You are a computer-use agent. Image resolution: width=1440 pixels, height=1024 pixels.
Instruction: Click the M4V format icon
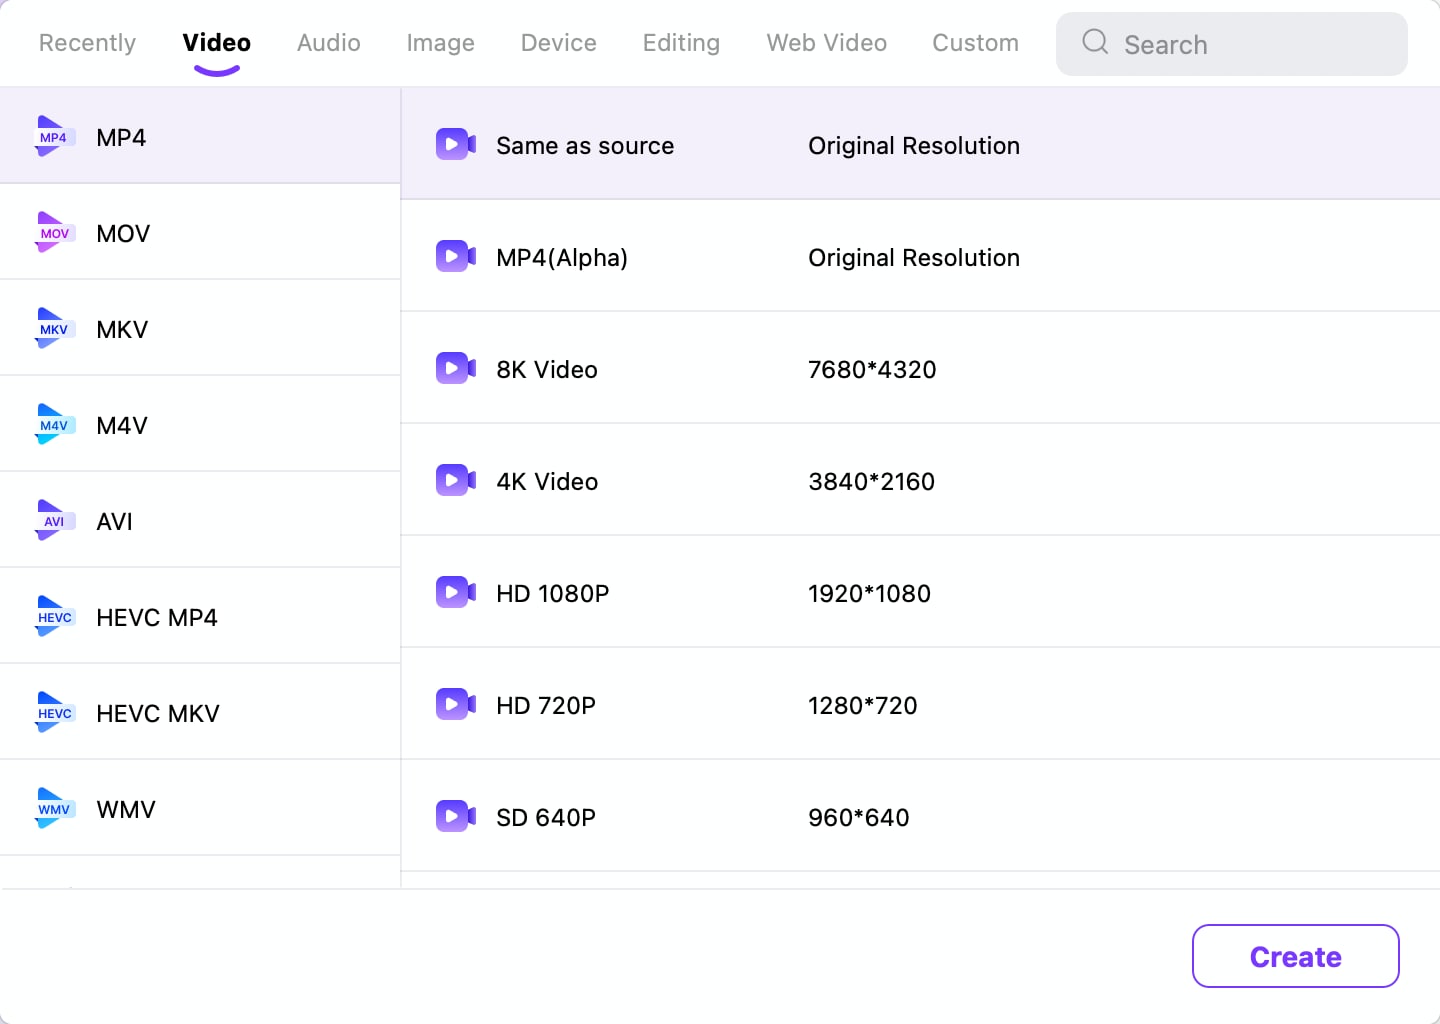click(54, 425)
